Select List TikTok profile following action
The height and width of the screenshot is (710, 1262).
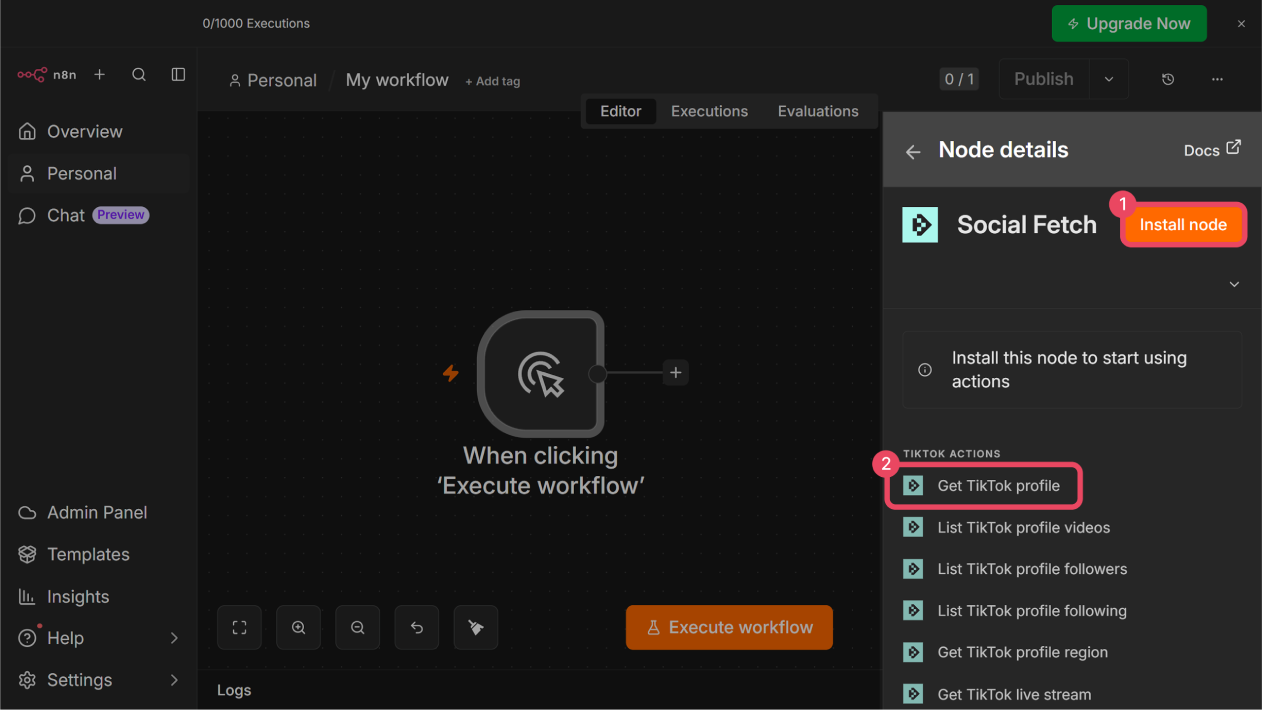pyautogui.click(x=1015, y=611)
